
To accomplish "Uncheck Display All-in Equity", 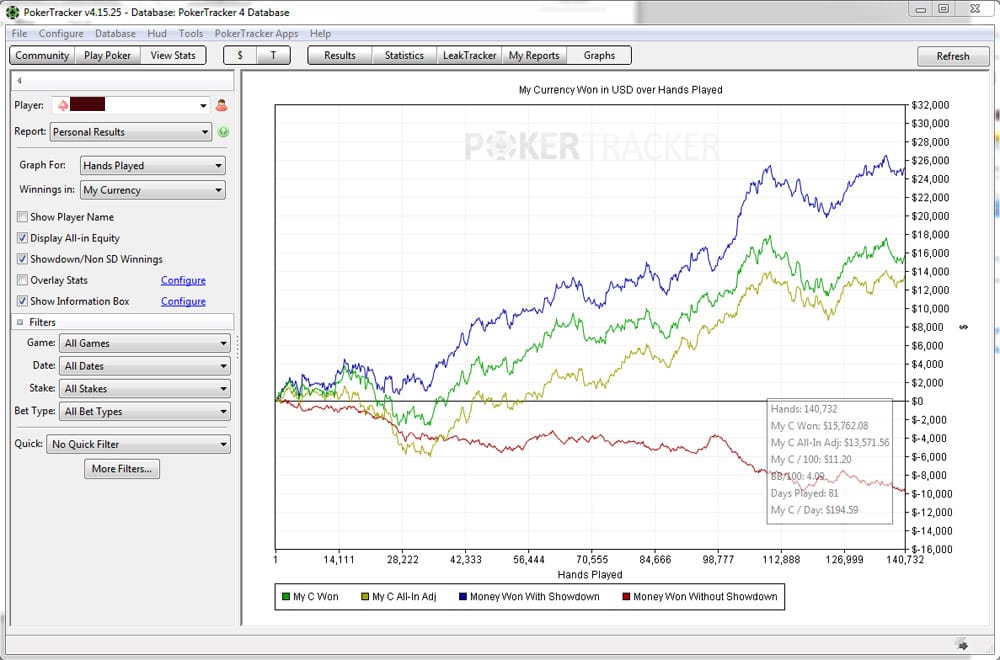I will [x=22, y=238].
